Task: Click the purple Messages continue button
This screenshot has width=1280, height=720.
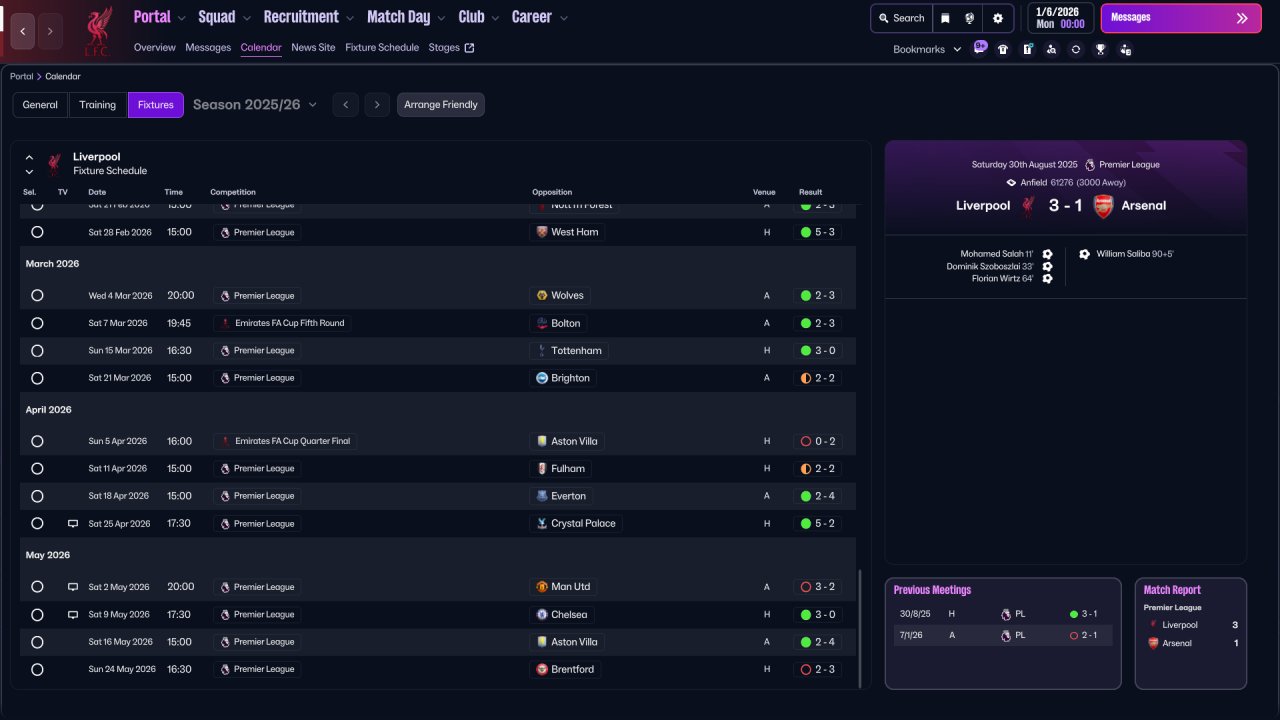Action: coord(1181,18)
